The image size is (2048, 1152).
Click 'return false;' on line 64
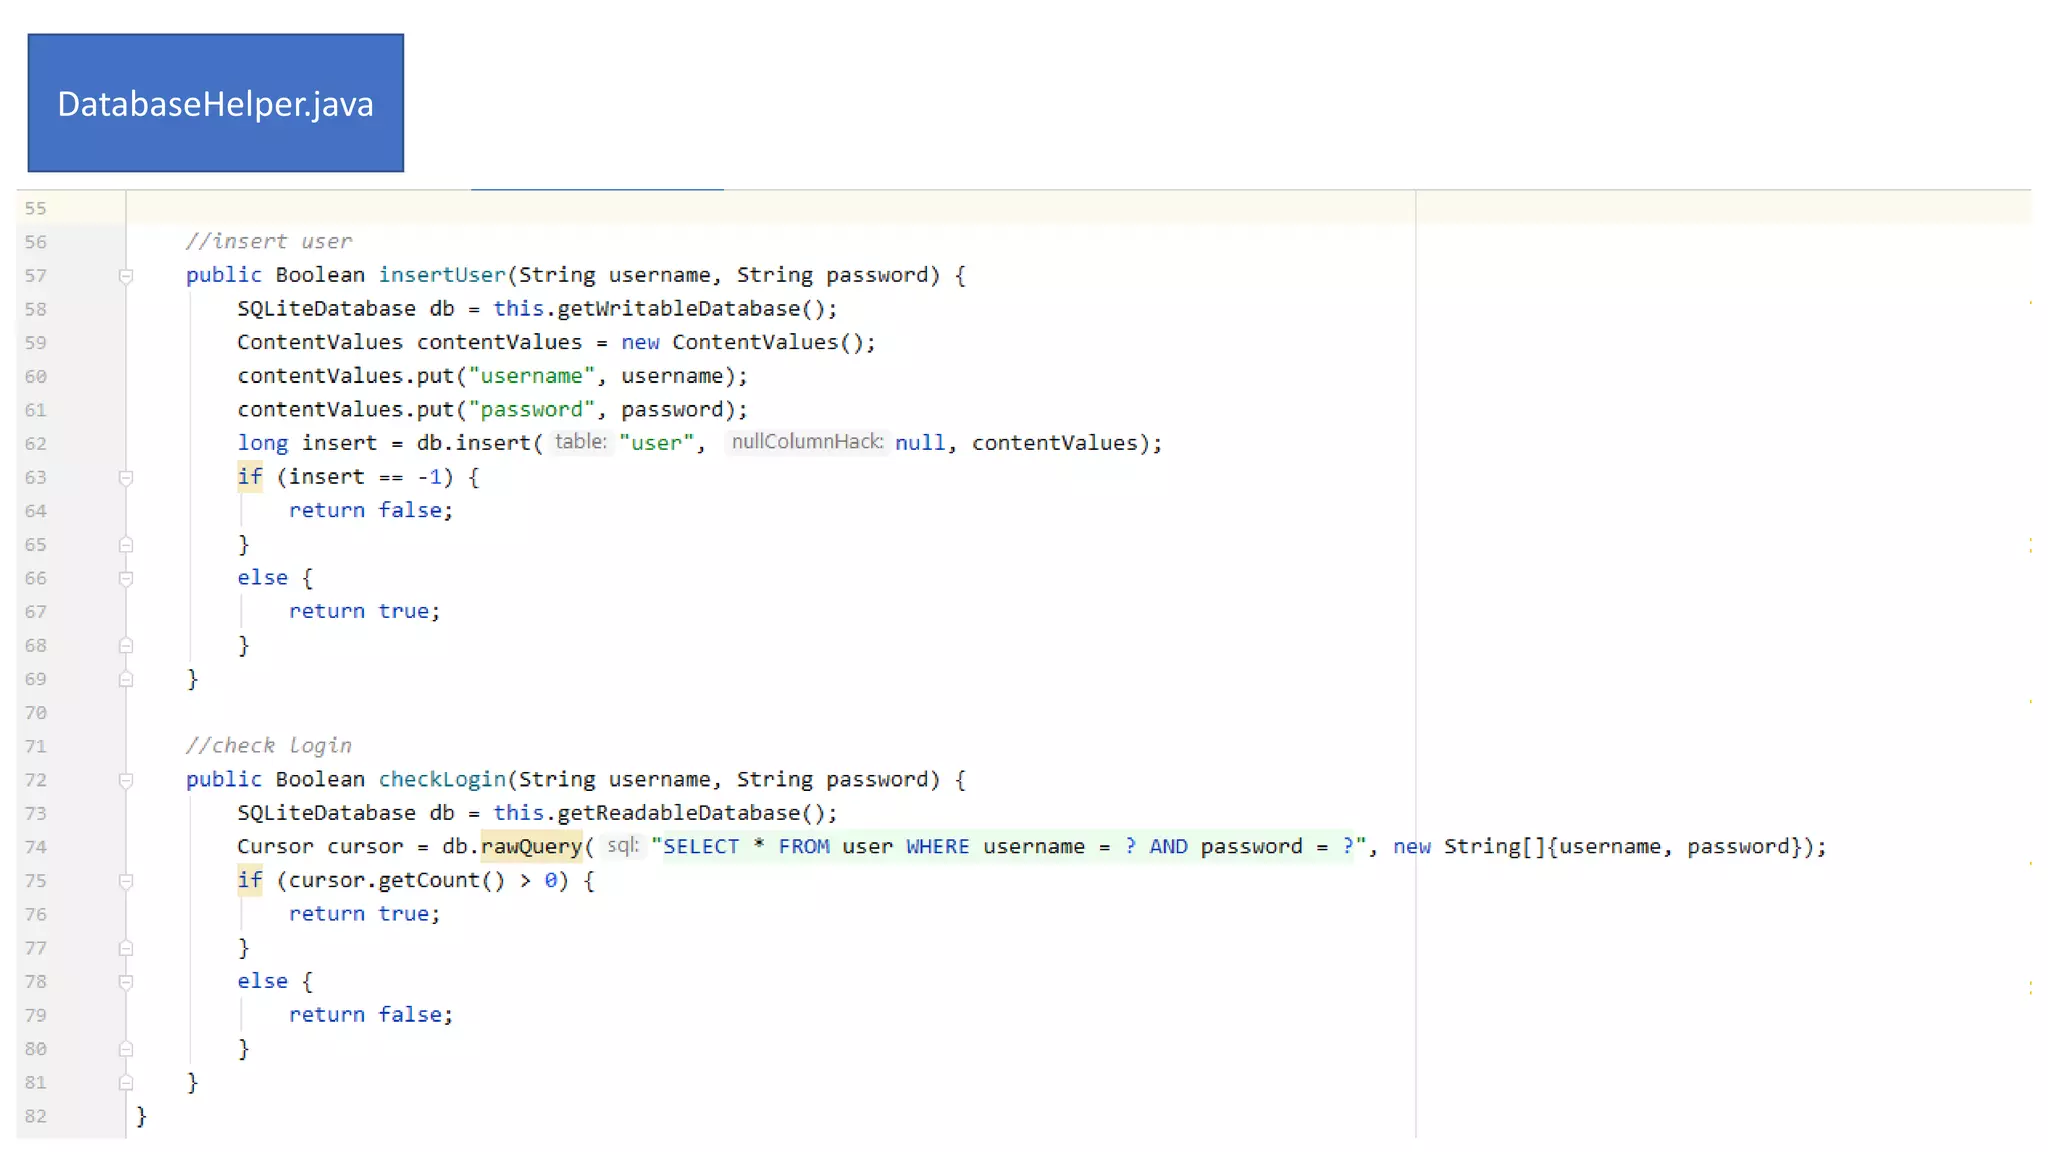(x=371, y=510)
